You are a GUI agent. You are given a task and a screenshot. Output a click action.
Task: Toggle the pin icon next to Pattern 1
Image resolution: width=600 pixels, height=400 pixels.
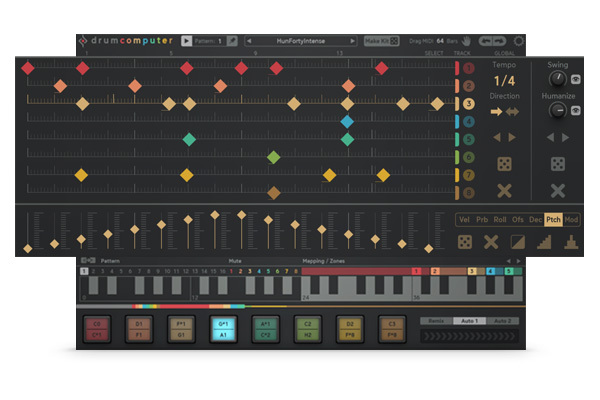tap(232, 41)
